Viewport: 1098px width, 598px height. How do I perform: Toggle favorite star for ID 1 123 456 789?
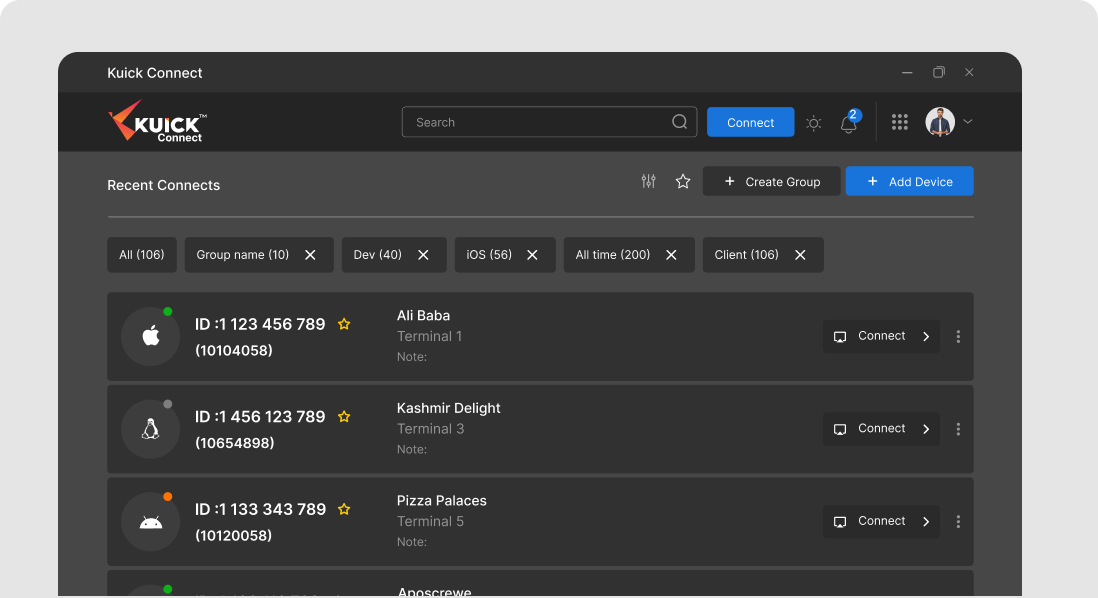(x=344, y=324)
